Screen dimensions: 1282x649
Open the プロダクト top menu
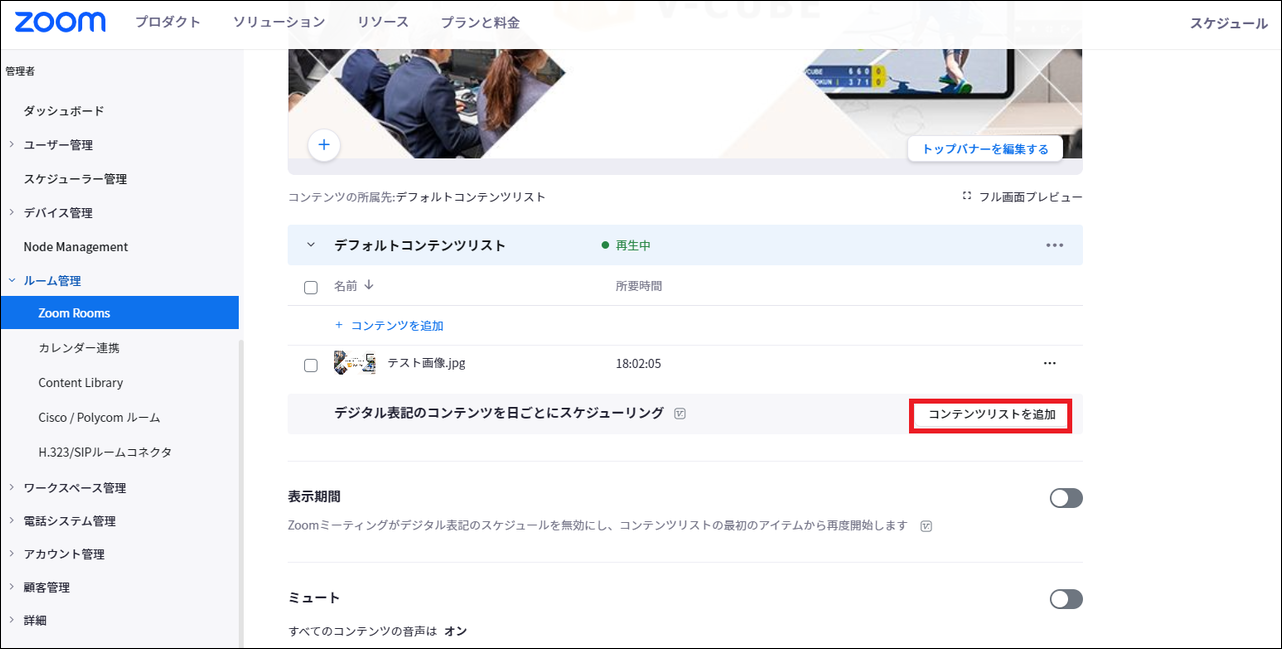coord(168,22)
